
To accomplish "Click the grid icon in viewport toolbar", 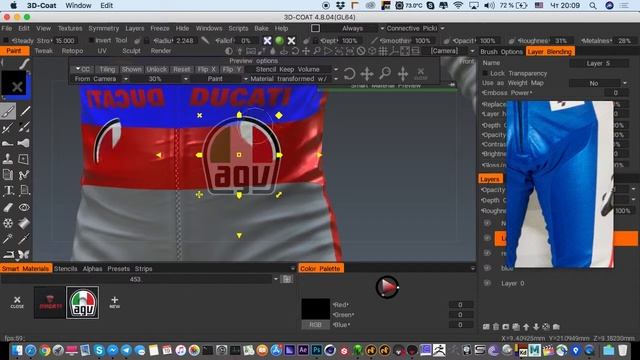I will [383, 51].
